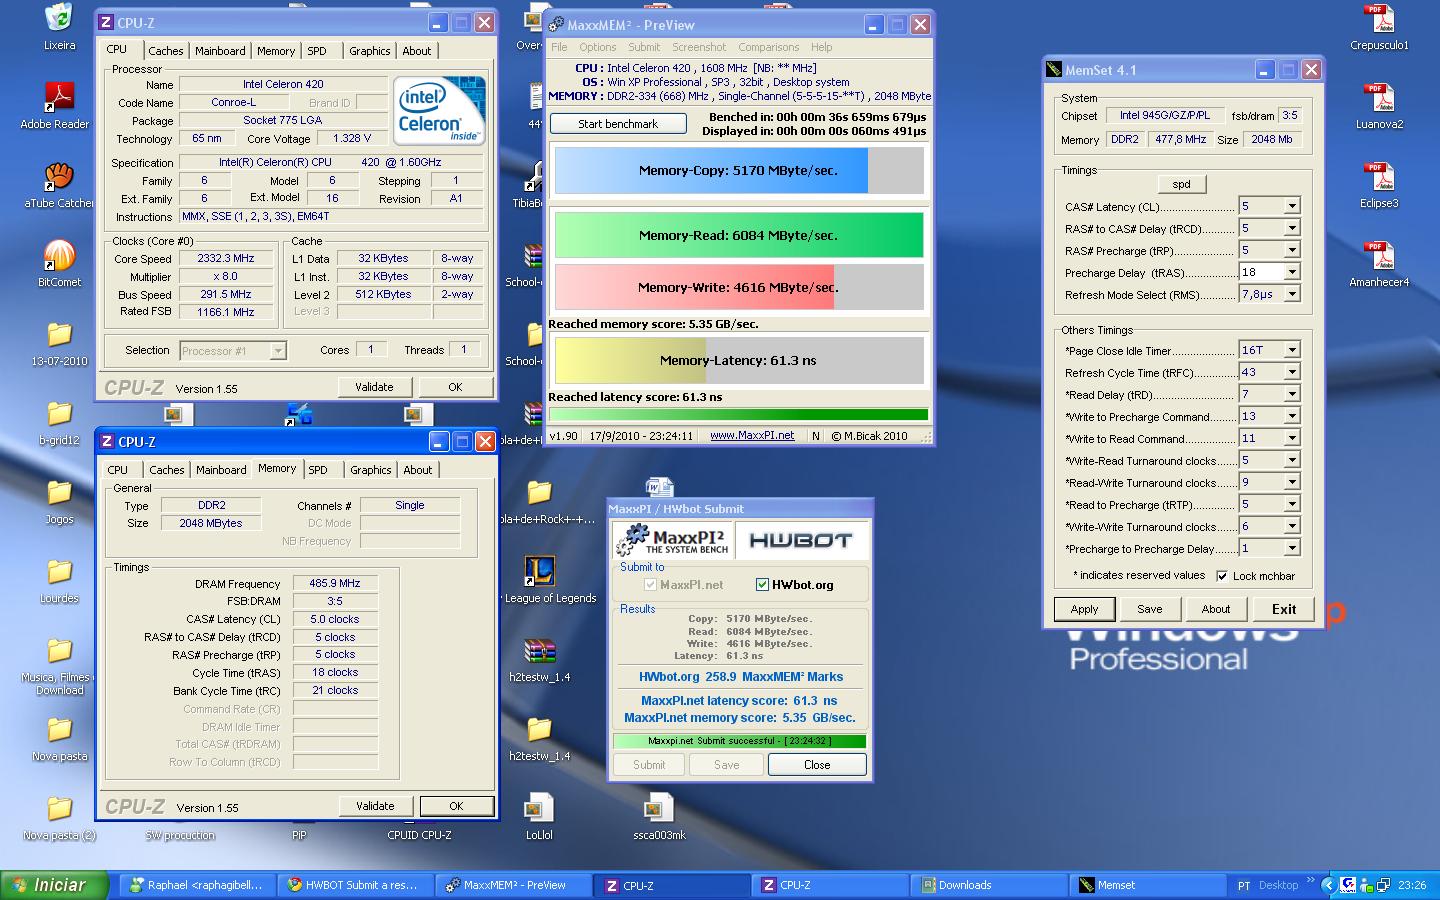The image size is (1440, 900).
Task: Open RAS# to CAS# Delay (tRCD) dropdown
Action: tap(1292, 228)
